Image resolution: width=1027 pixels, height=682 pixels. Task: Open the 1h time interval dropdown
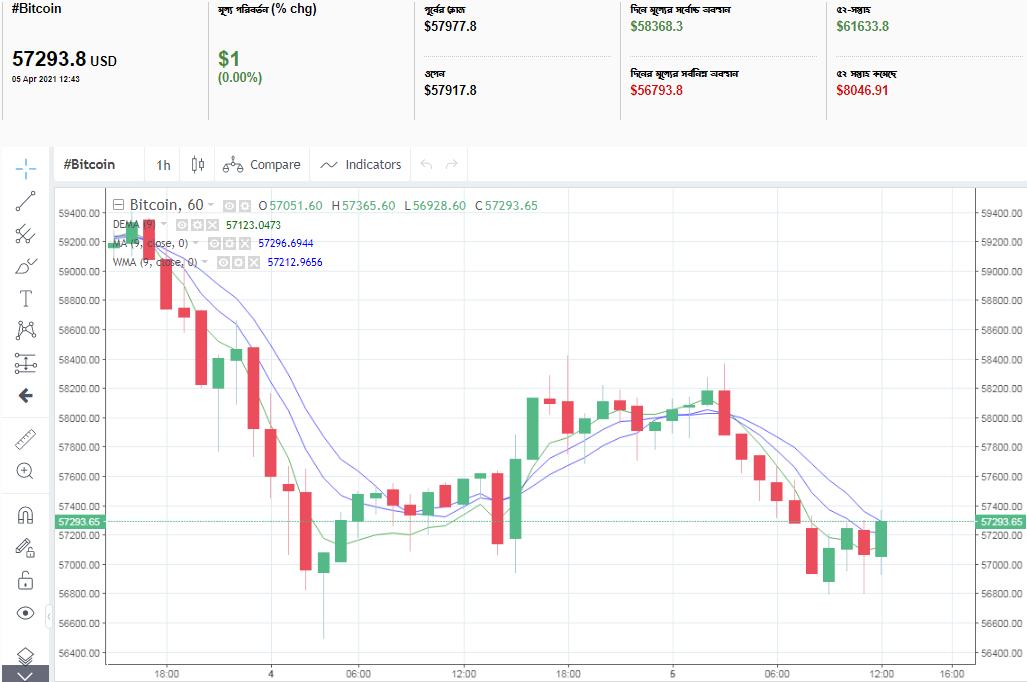163,165
